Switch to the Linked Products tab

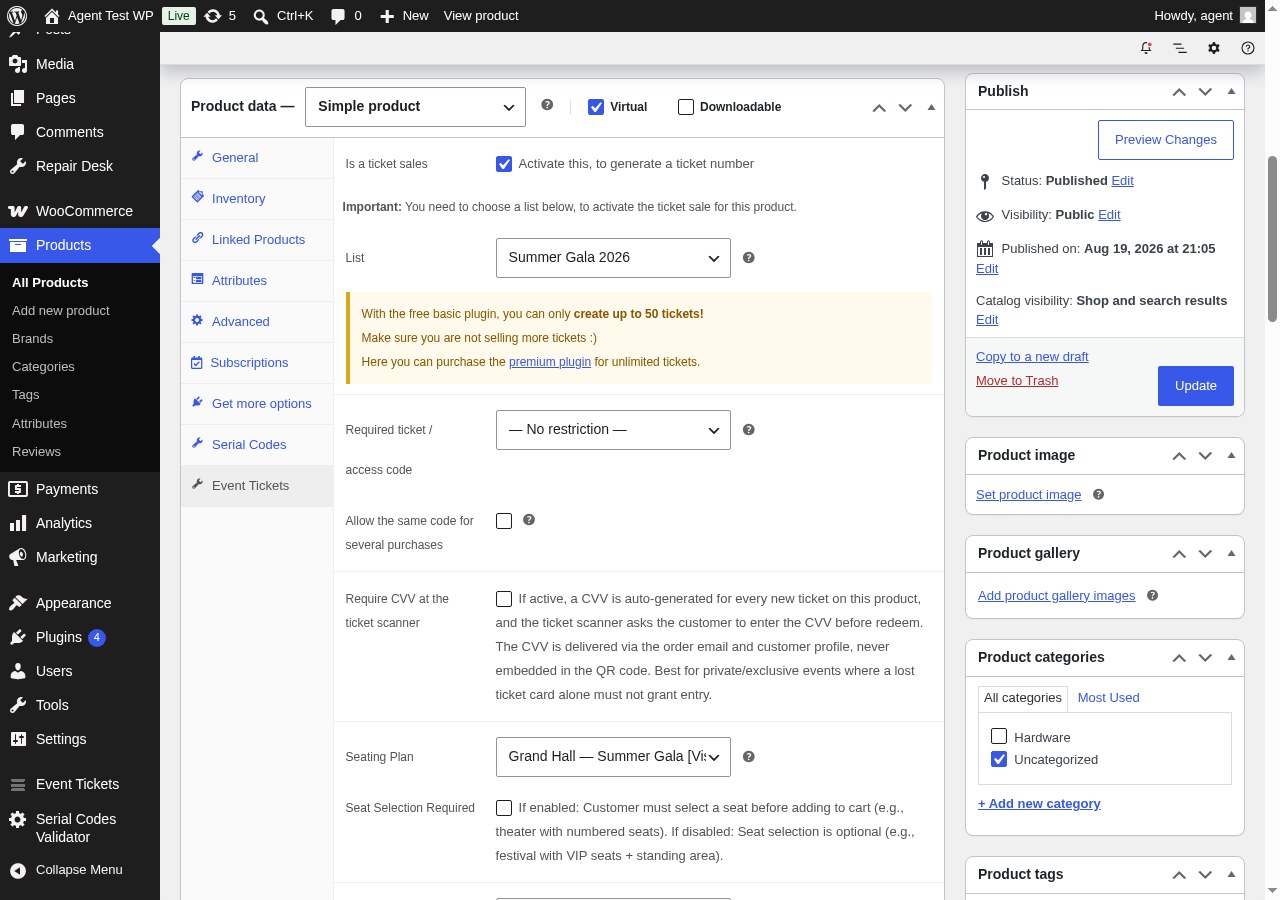click(257, 240)
